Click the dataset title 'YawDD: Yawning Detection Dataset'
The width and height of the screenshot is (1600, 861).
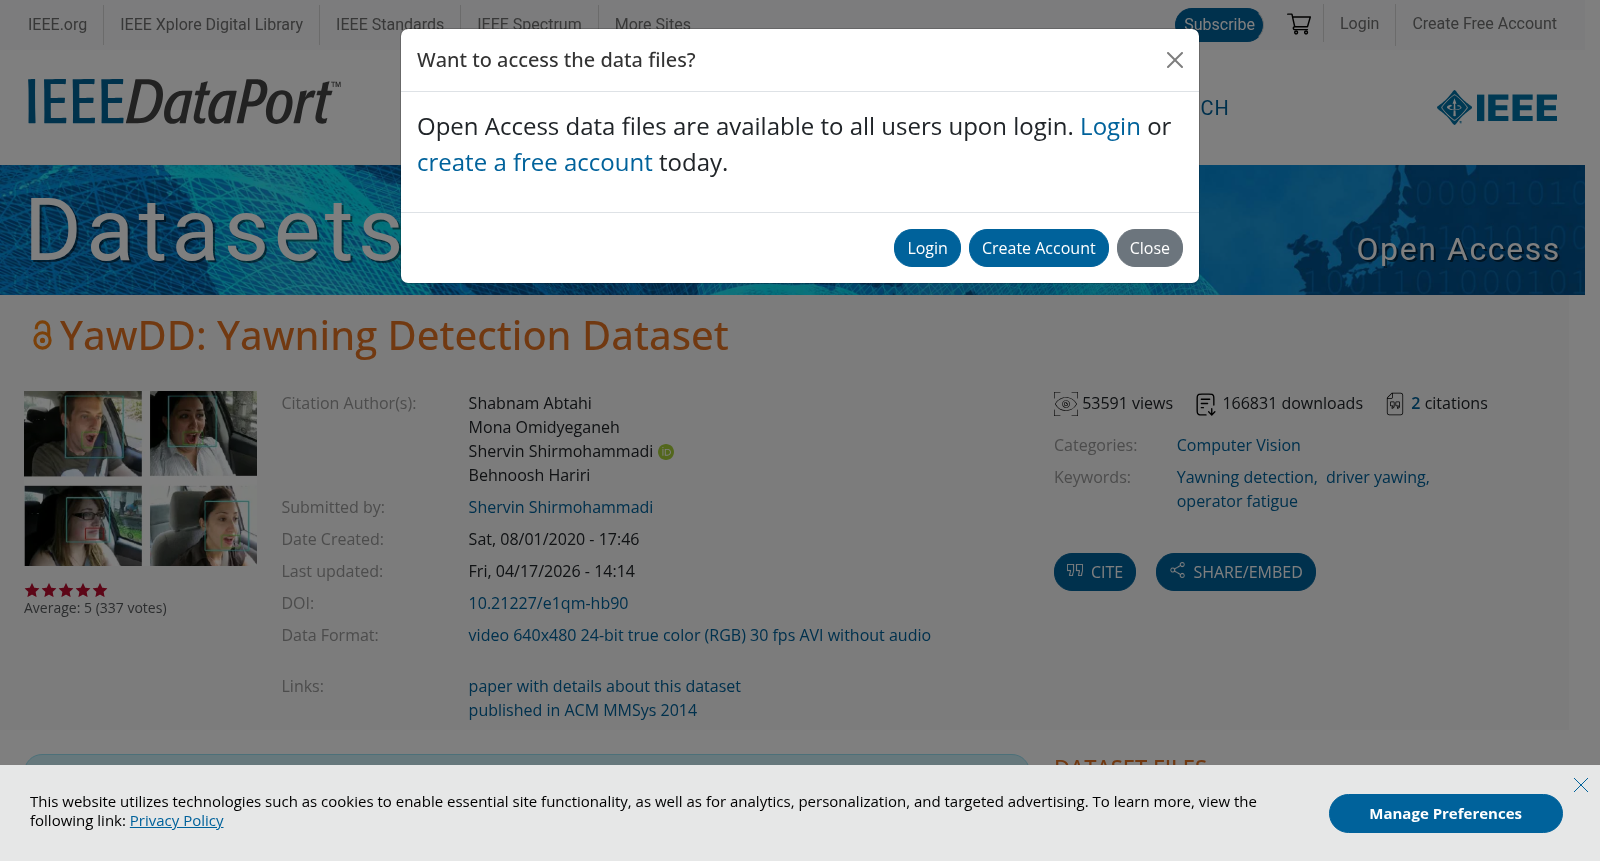[394, 336]
